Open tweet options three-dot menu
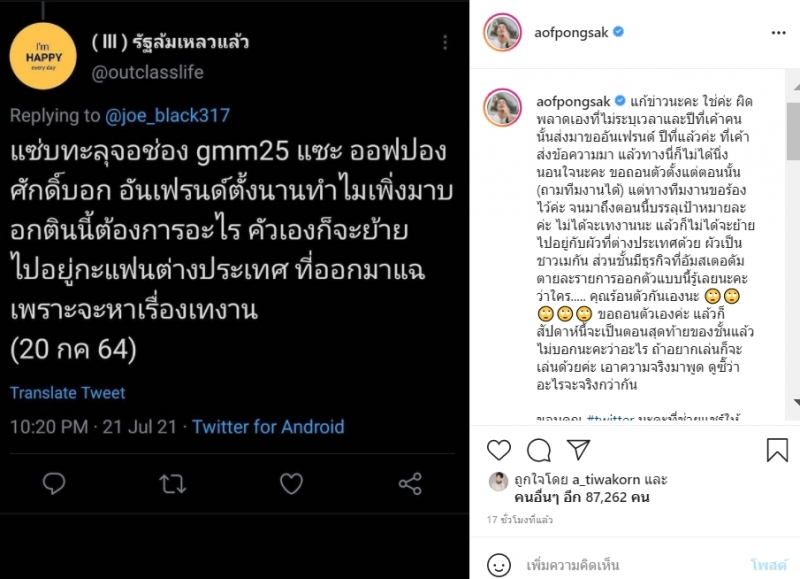 tap(446, 43)
